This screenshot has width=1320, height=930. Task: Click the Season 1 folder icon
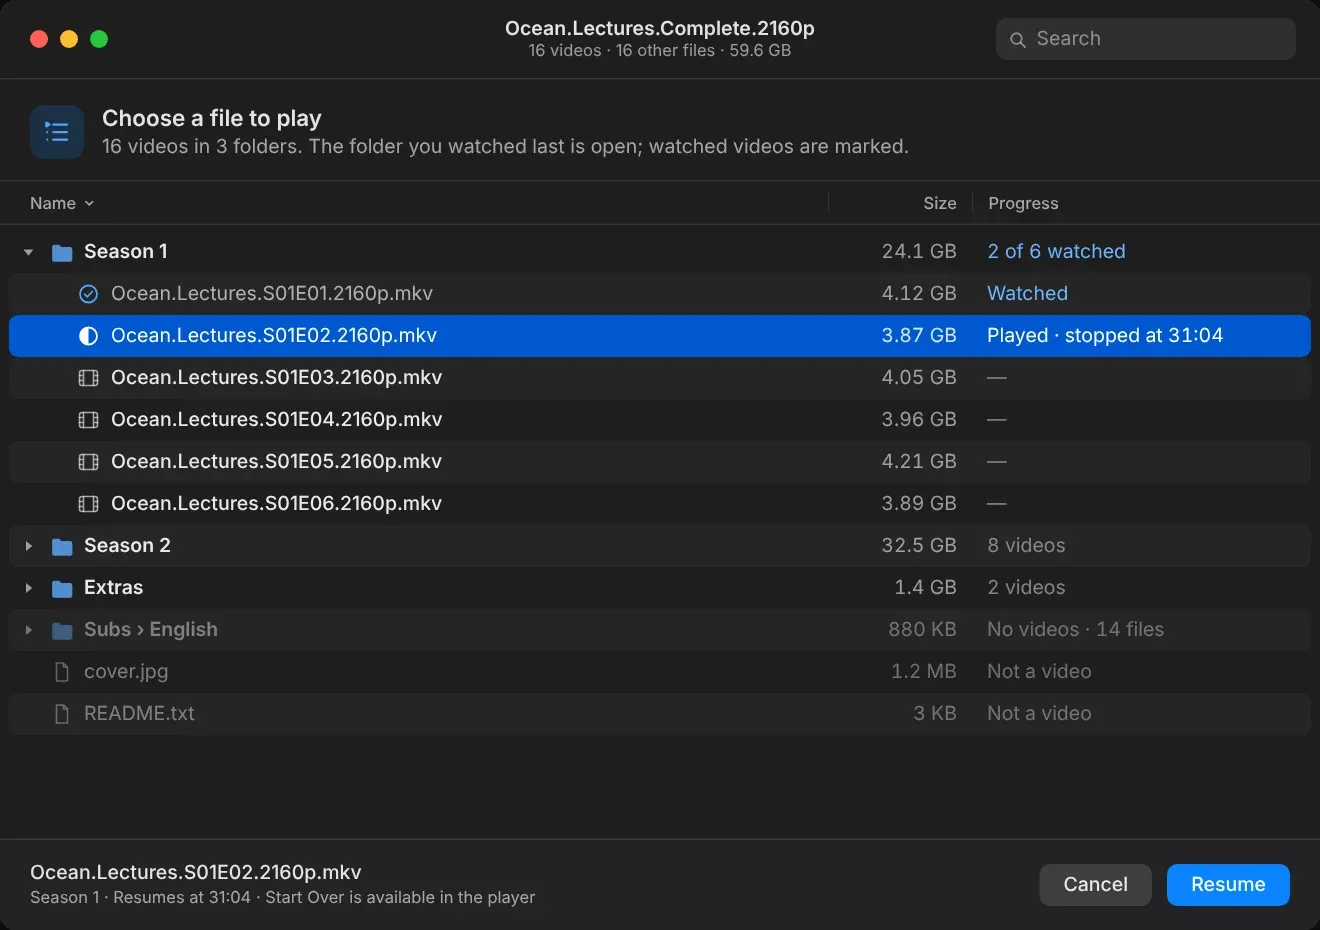coord(62,253)
